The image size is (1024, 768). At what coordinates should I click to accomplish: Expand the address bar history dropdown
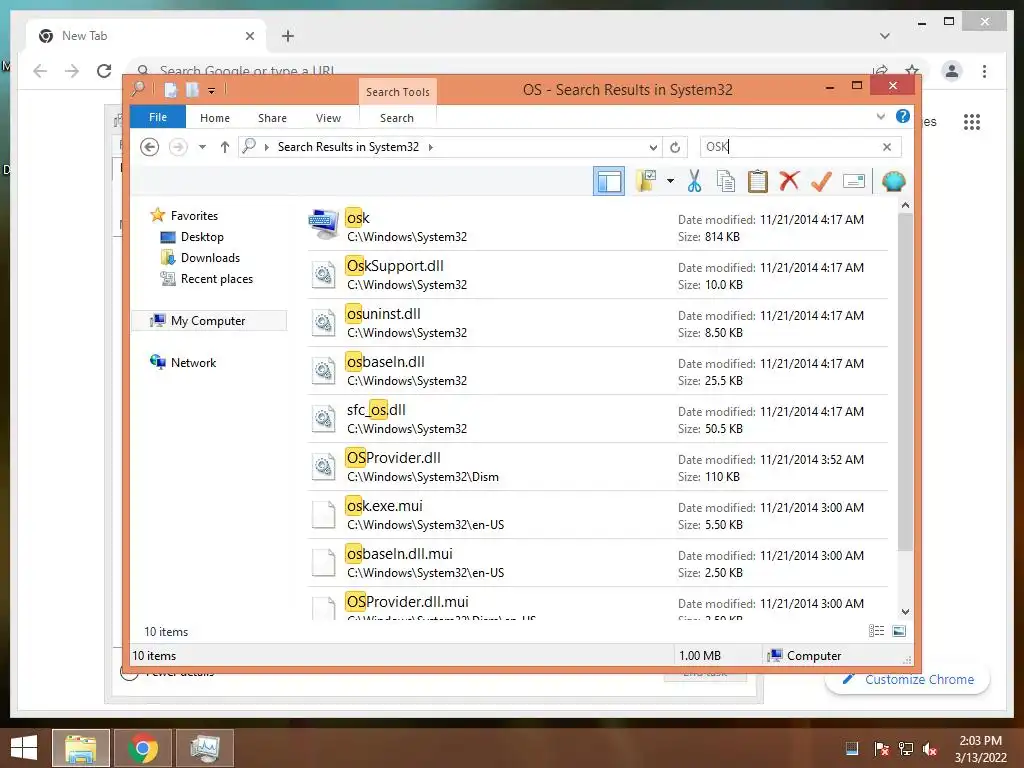(x=653, y=148)
